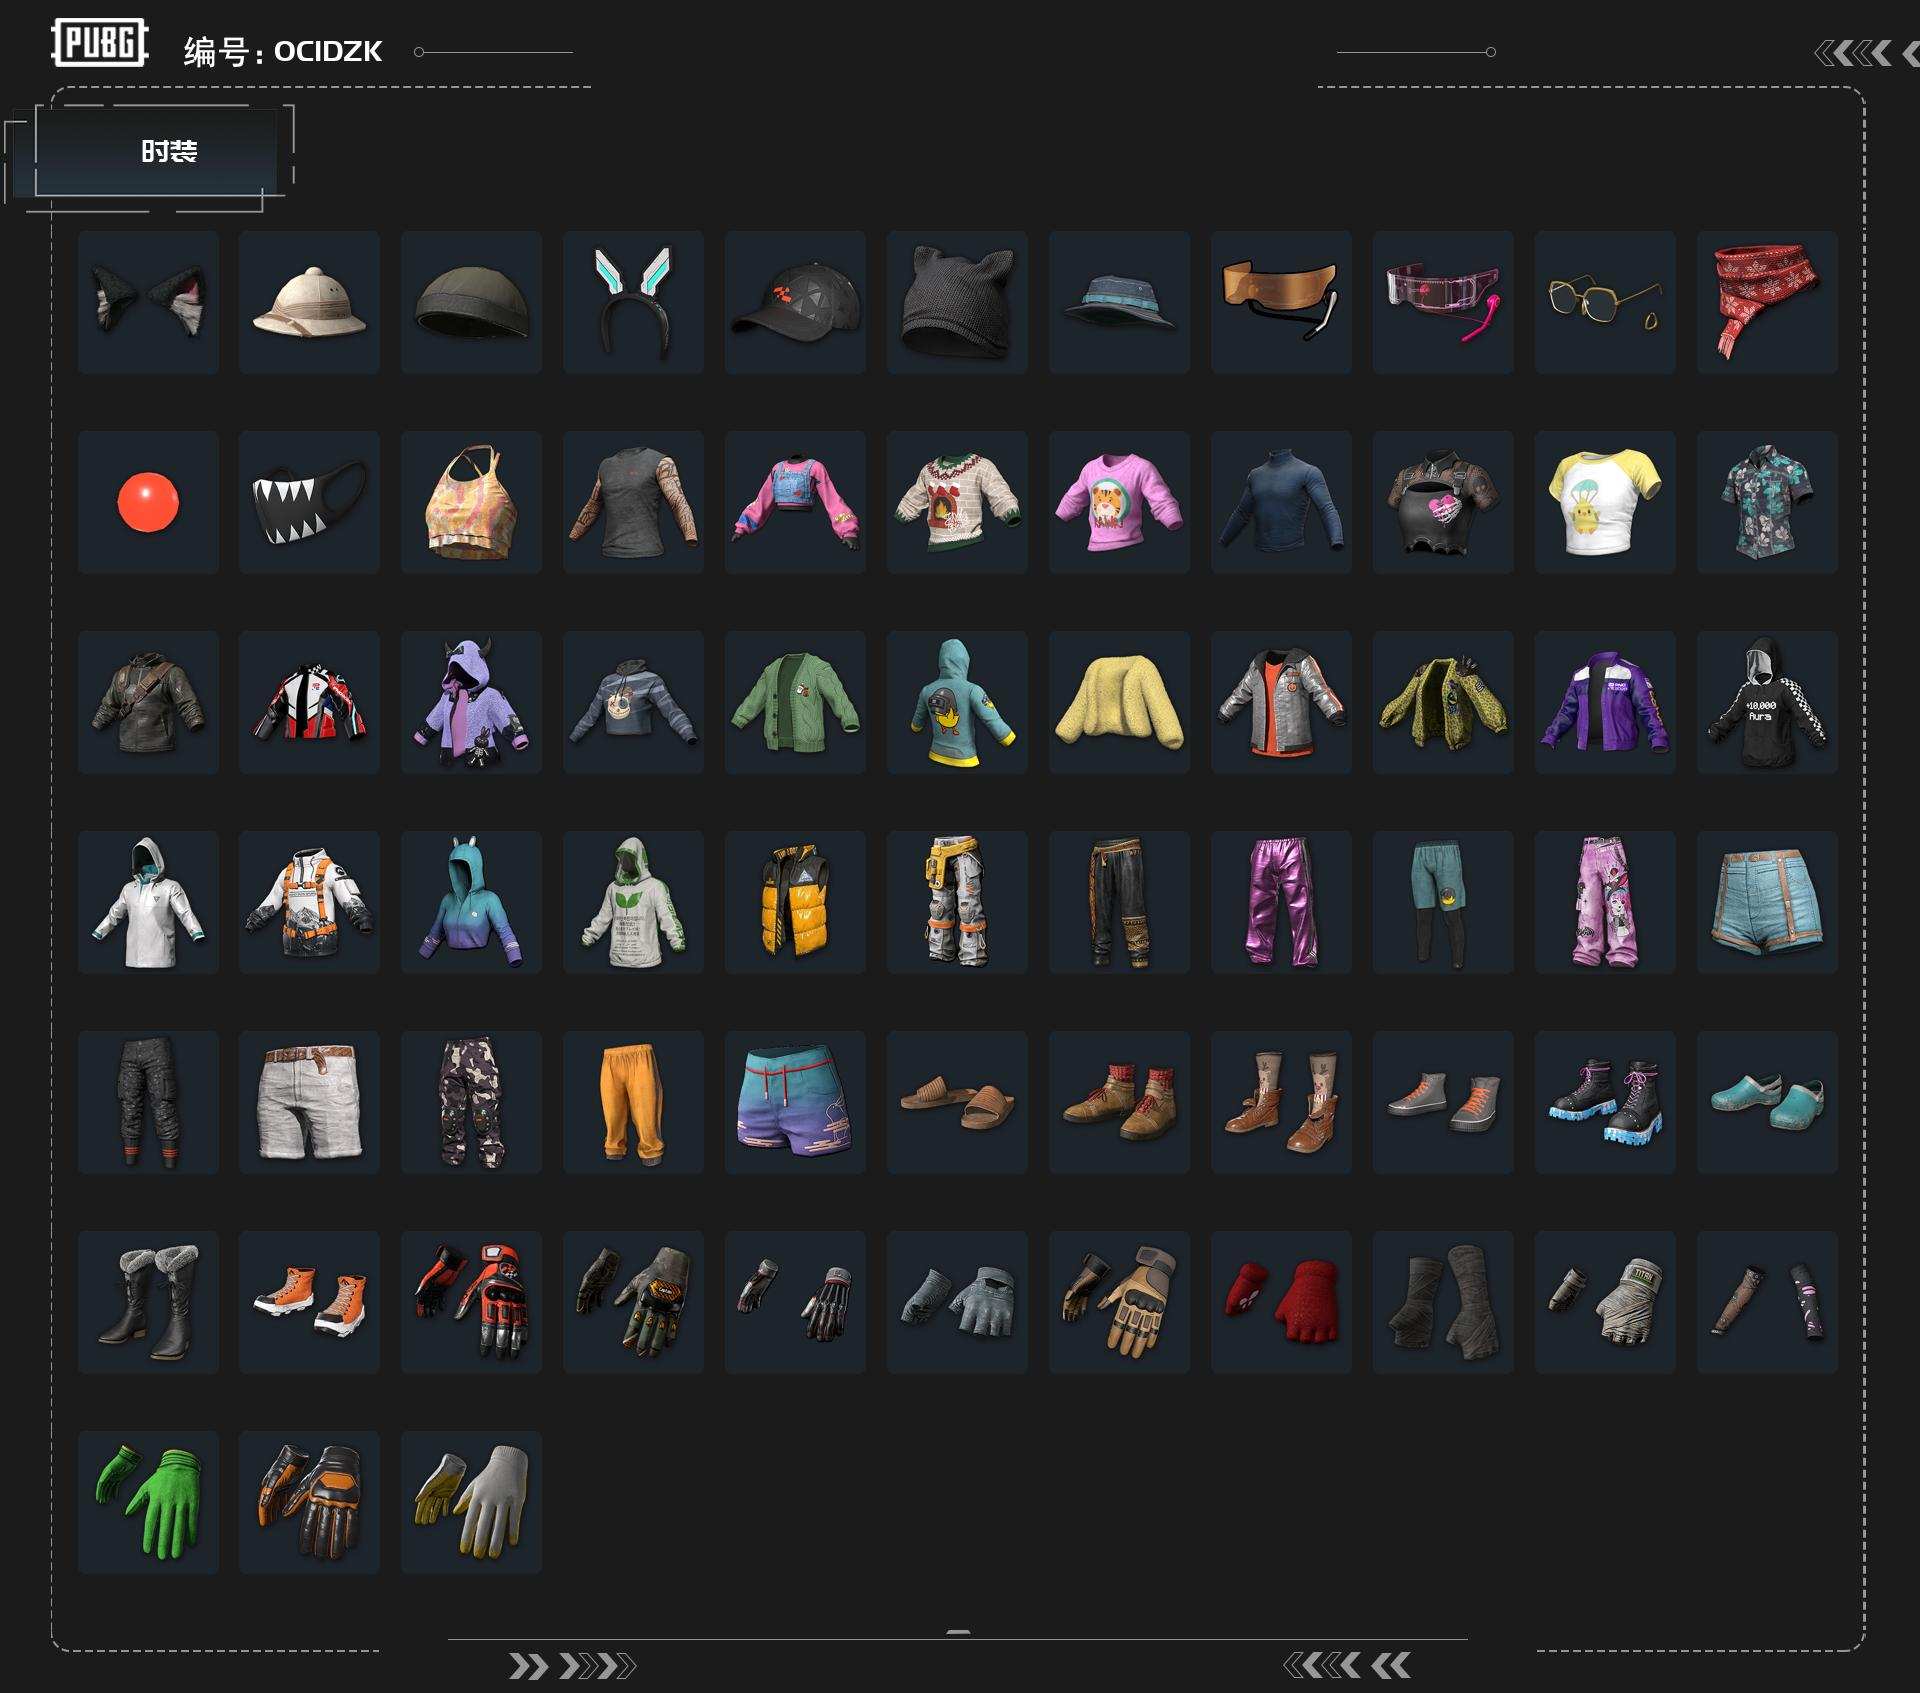Select the purple camo pants
This screenshot has height=1693, width=1920.
click(472, 1102)
